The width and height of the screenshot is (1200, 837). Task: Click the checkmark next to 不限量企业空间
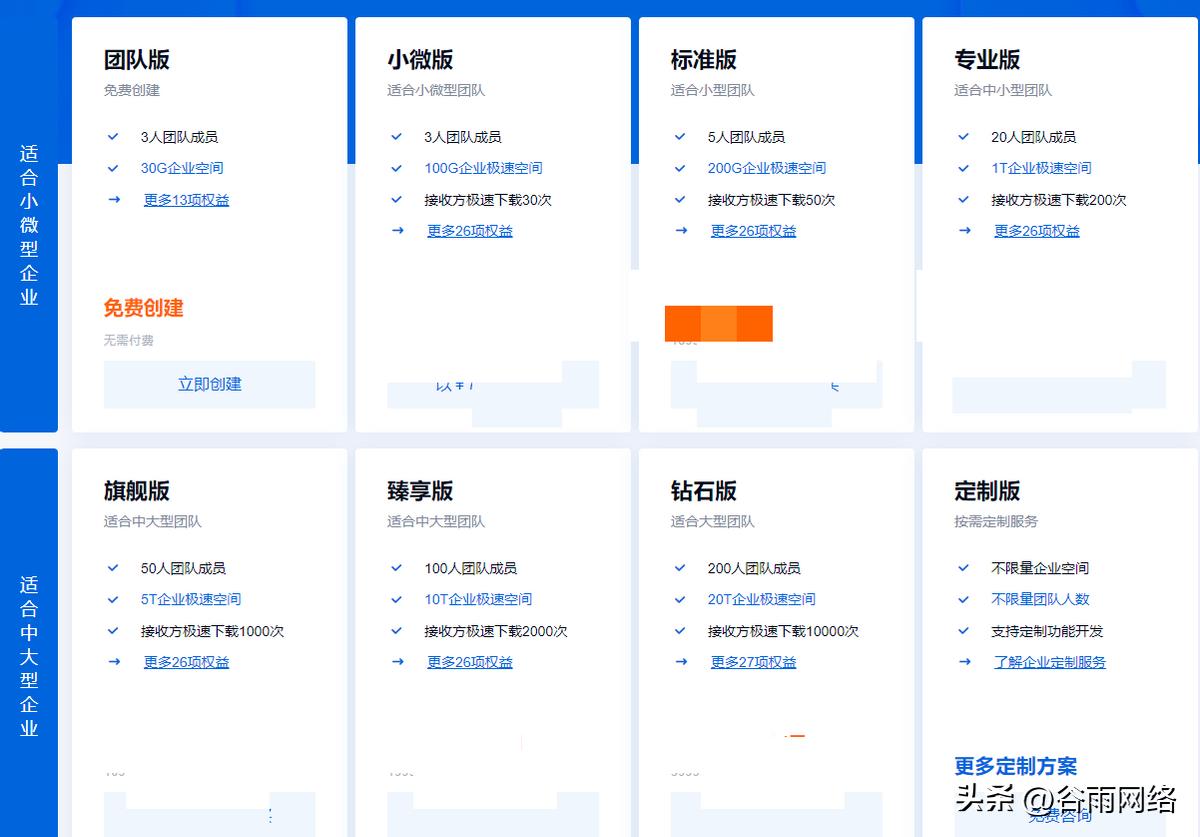pyautogui.click(x=963, y=568)
